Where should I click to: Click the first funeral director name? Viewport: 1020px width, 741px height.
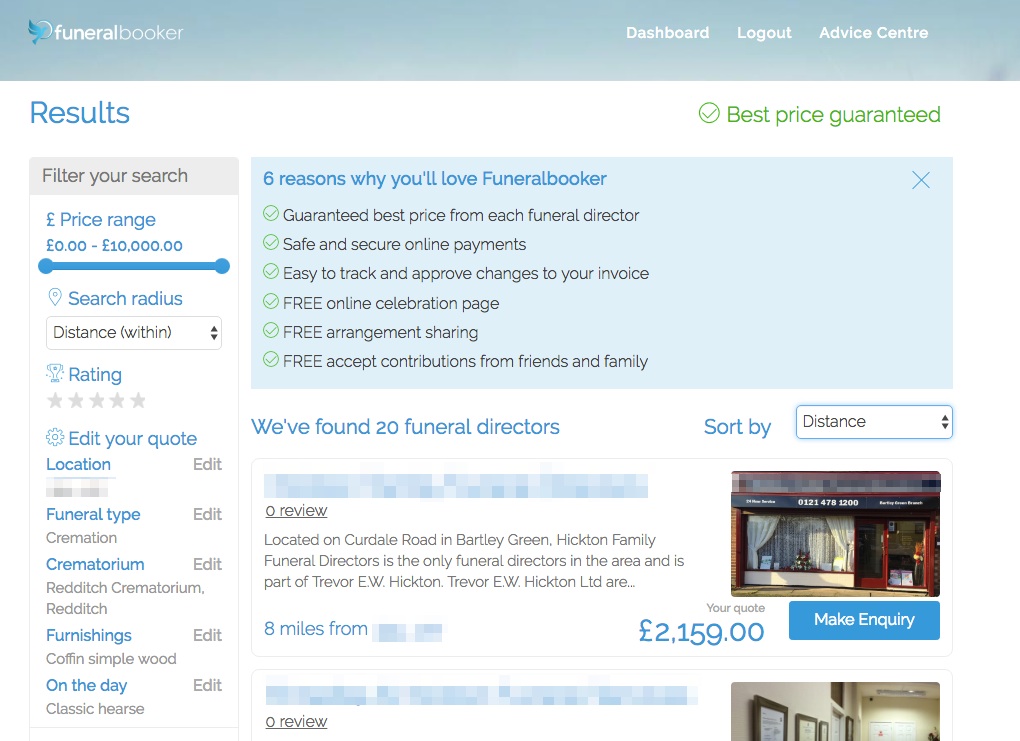pos(455,485)
